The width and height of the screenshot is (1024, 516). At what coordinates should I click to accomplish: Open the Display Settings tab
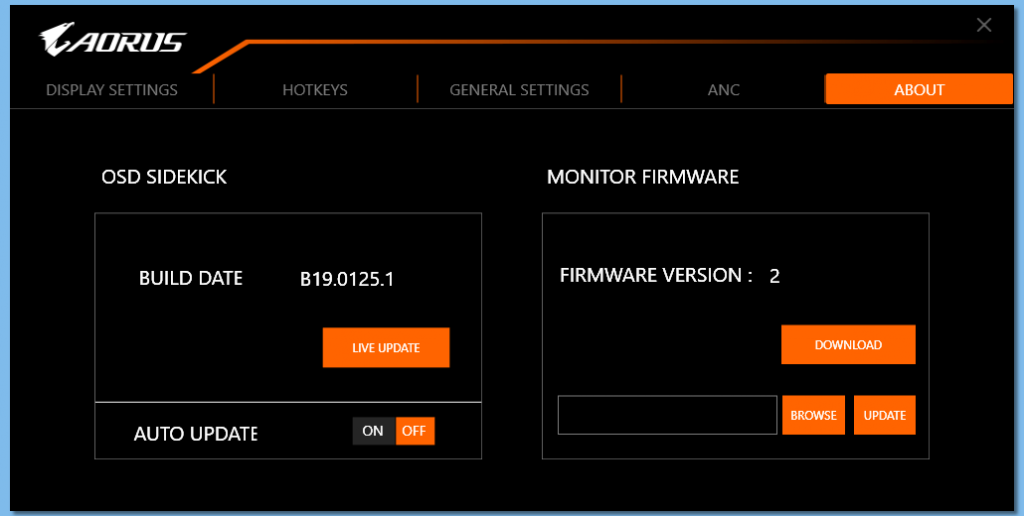click(112, 90)
